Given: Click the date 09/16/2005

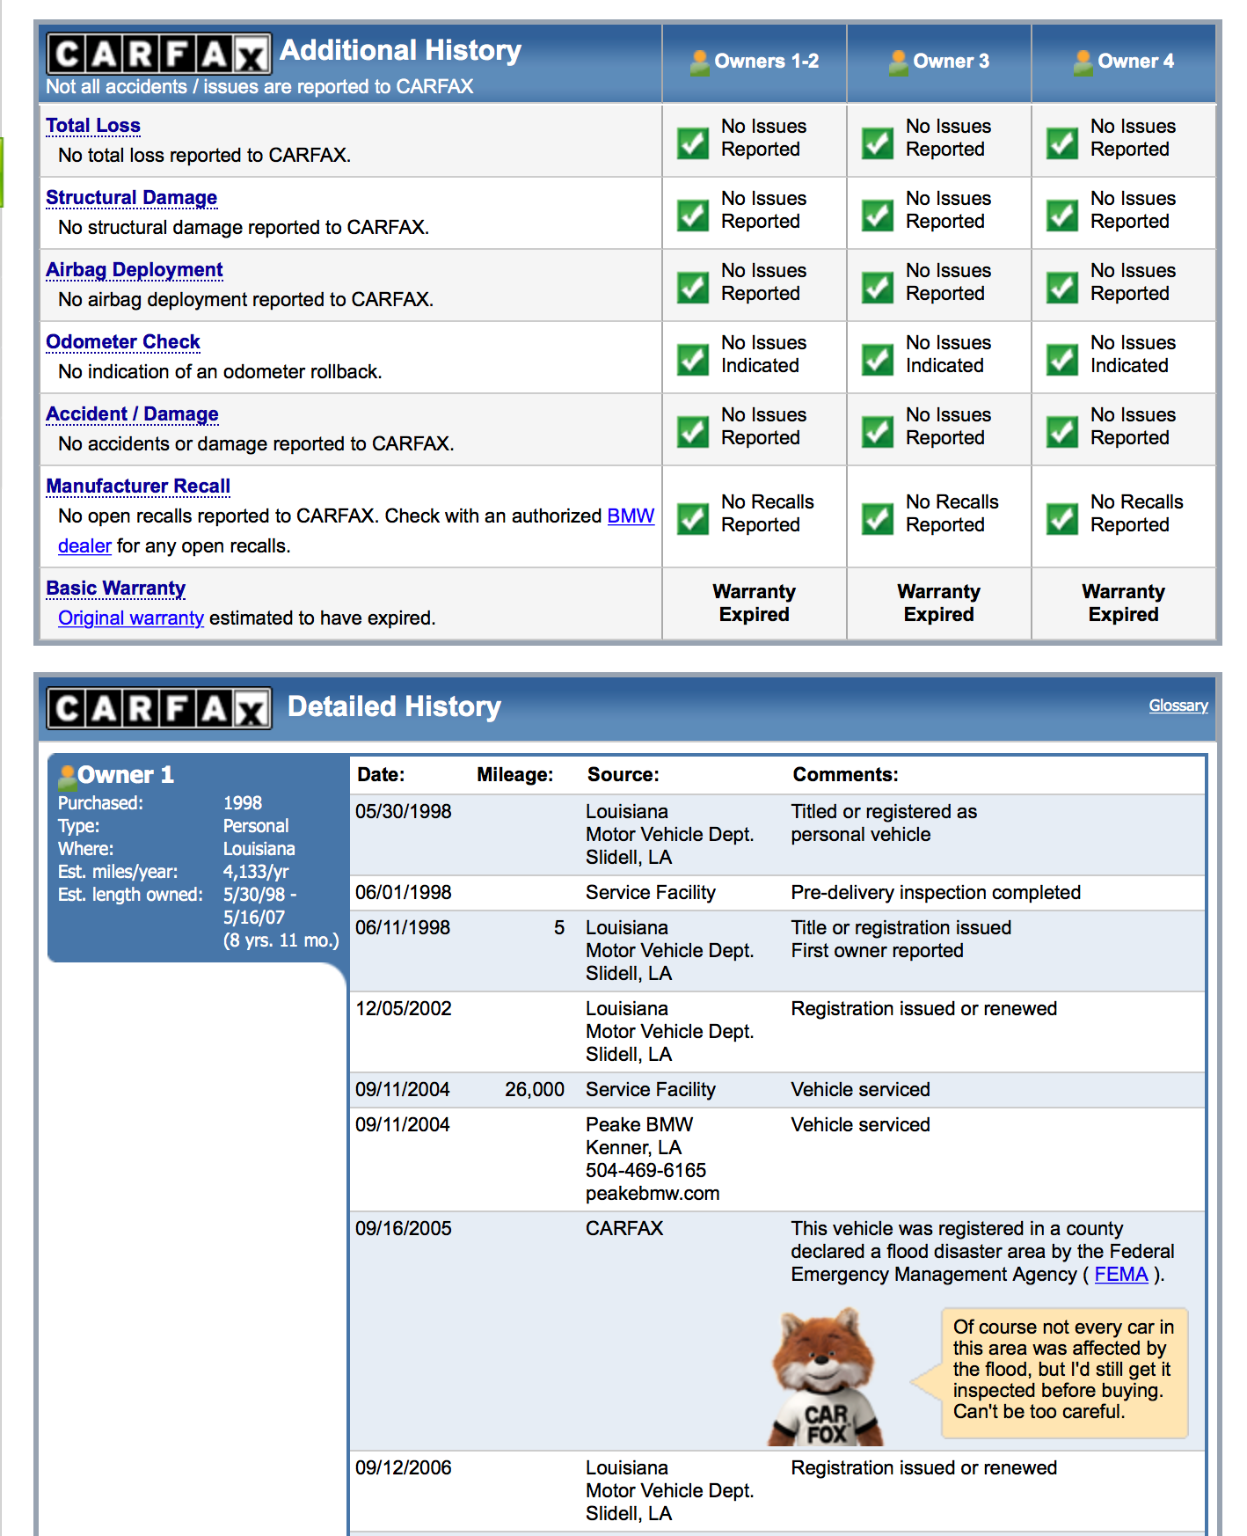Looking at the screenshot, I should 404,1229.
